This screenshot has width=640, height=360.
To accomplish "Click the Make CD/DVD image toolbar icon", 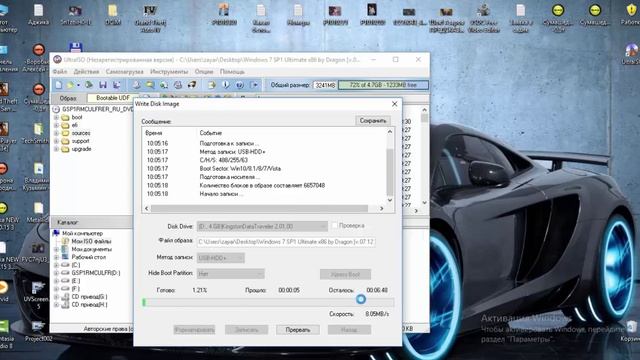I will 136,85.
